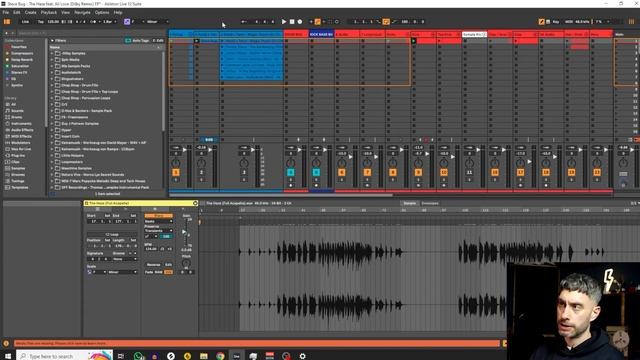This screenshot has height=360, width=640.
Task: Expand the Maschine Samples folder
Action: click(52, 168)
